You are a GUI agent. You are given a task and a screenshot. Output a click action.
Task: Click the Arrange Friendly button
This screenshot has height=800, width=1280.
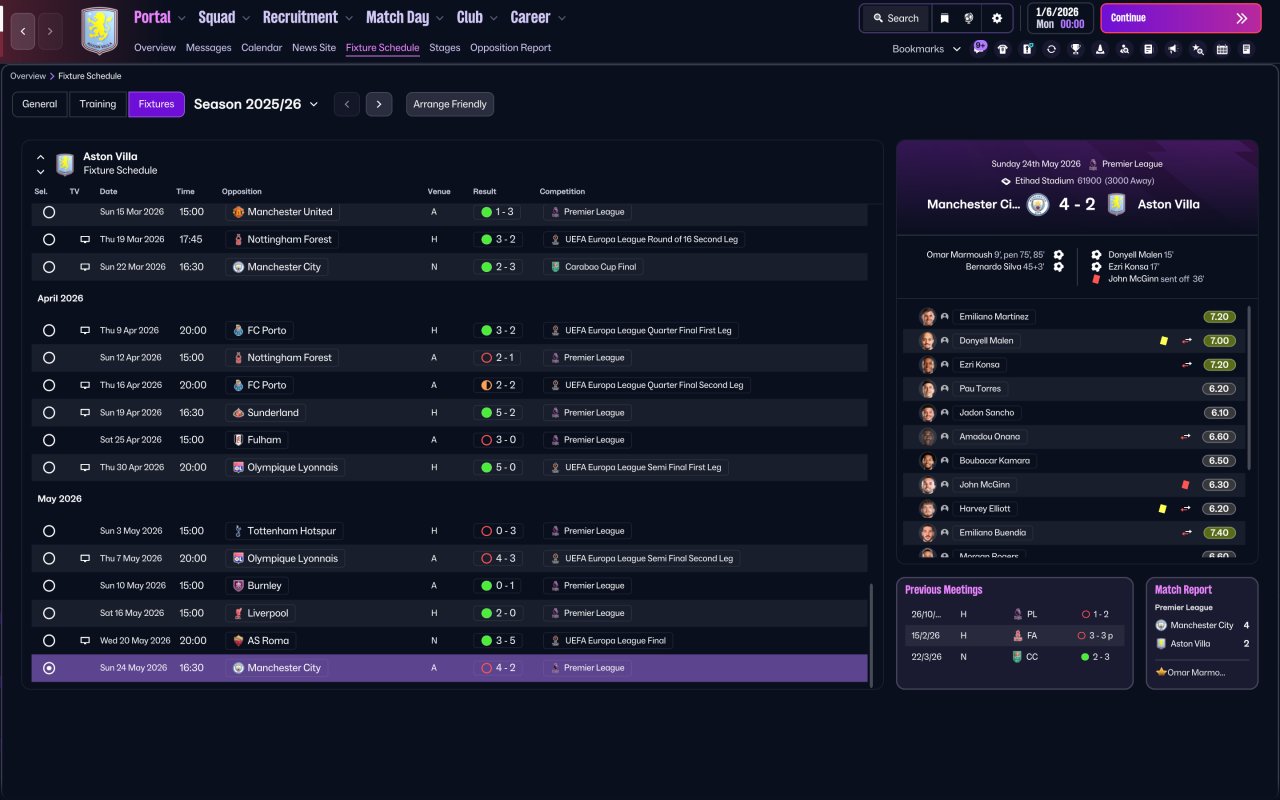[450, 104]
